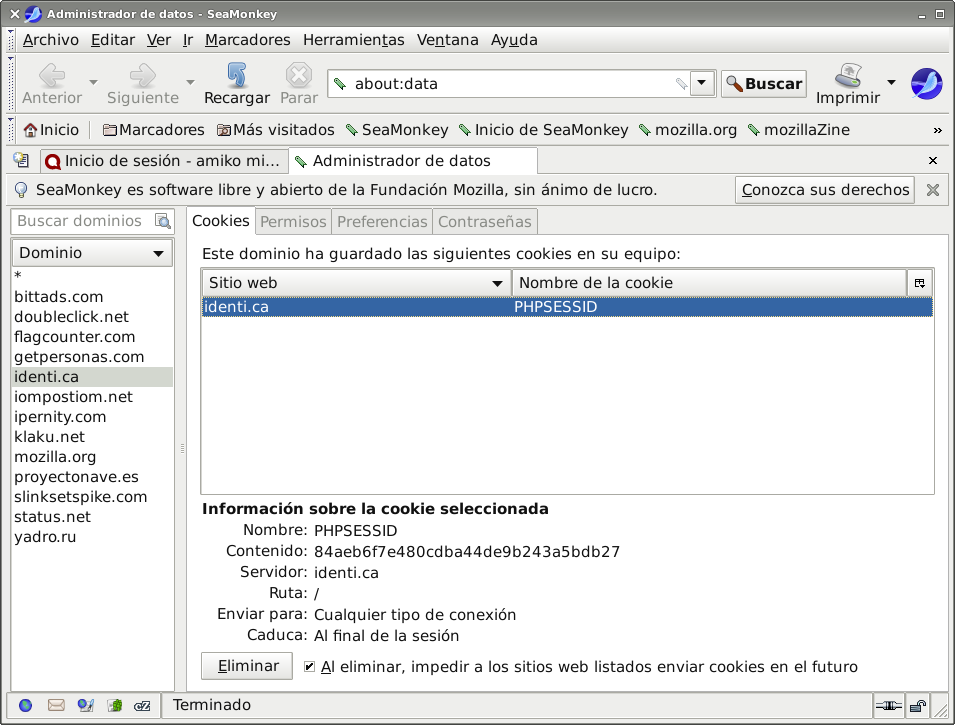Select doubleclick.net in the domain list
This screenshot has height=725, width=955.
71,317
